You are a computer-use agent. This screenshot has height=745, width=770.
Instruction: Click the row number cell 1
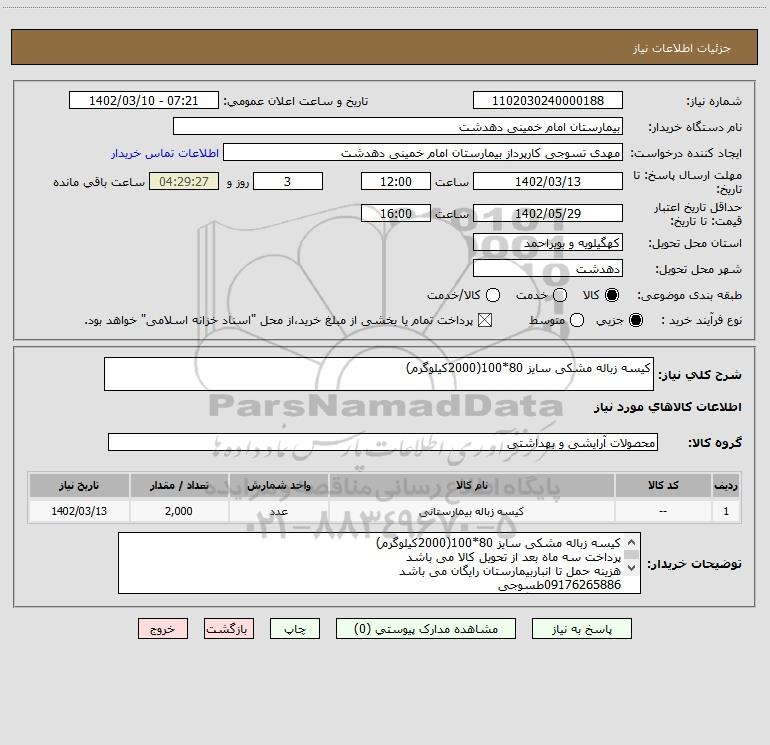pos(726,511)
